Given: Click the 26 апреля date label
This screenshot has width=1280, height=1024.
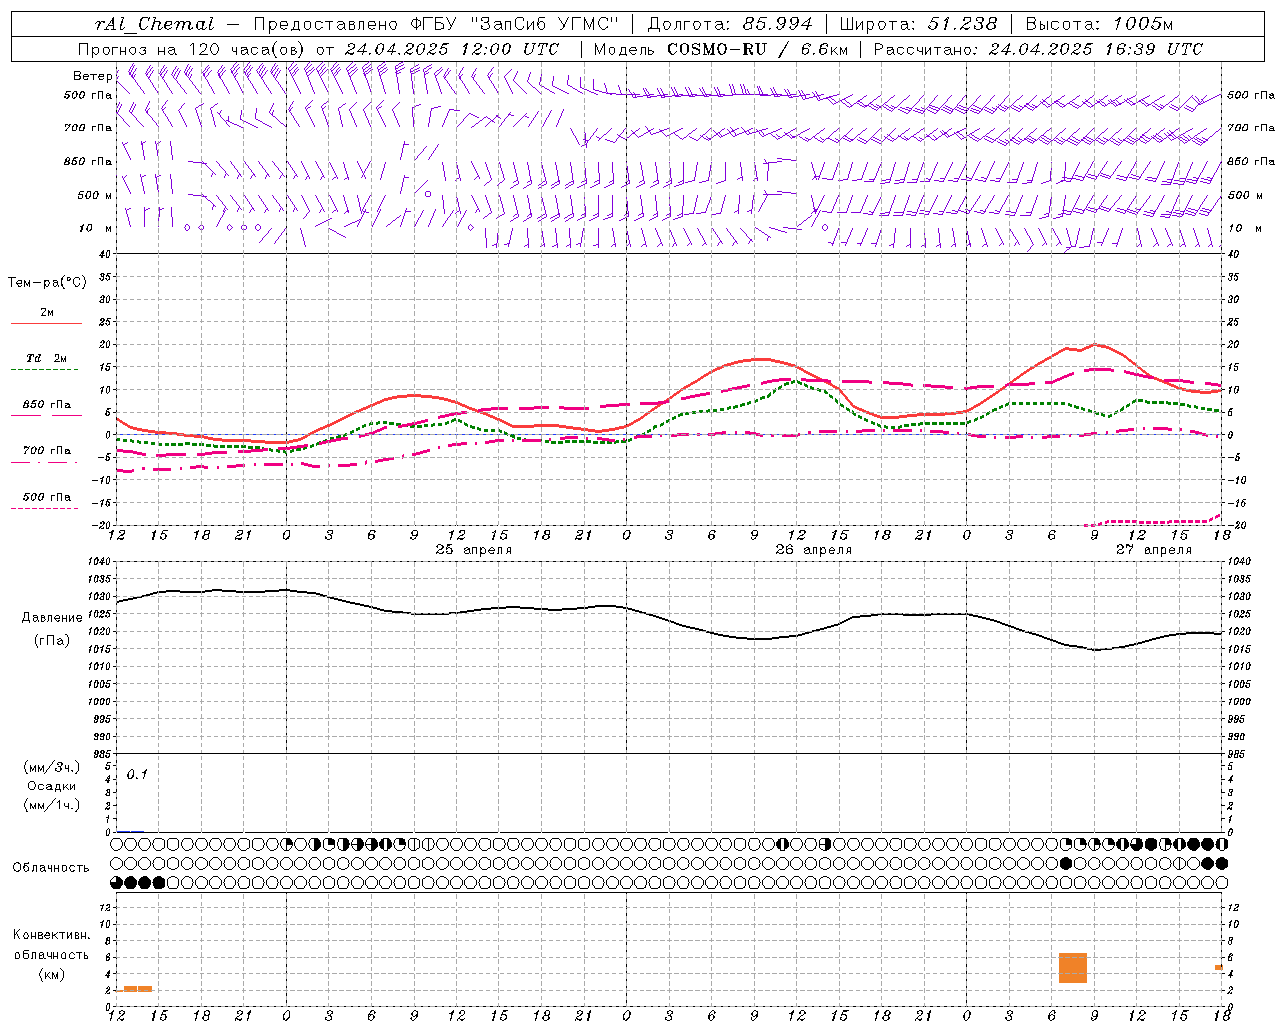Looking at the screenshot, I should click(x=814, y=549).
